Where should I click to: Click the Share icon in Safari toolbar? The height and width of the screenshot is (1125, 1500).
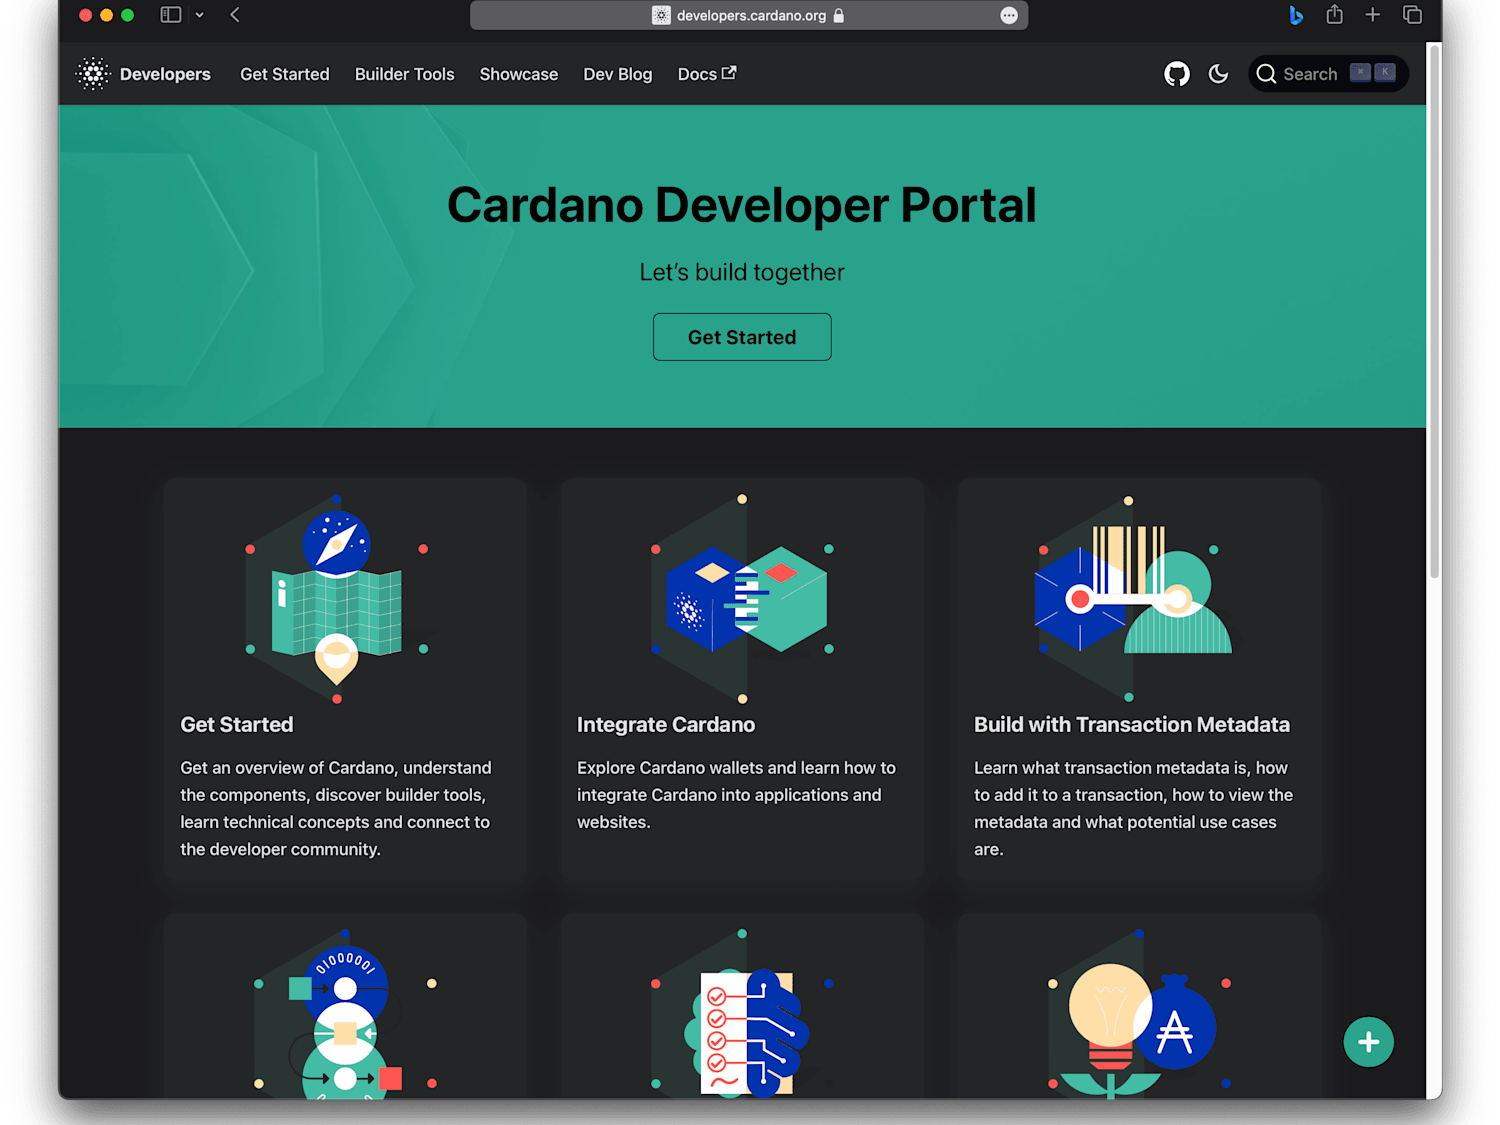[x=1334, y=14]
